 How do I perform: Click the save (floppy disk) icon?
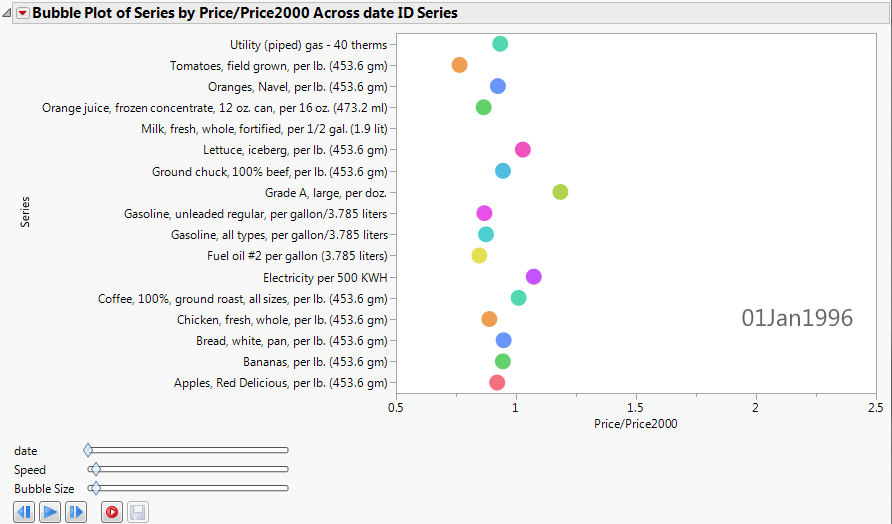click(138, 512)
